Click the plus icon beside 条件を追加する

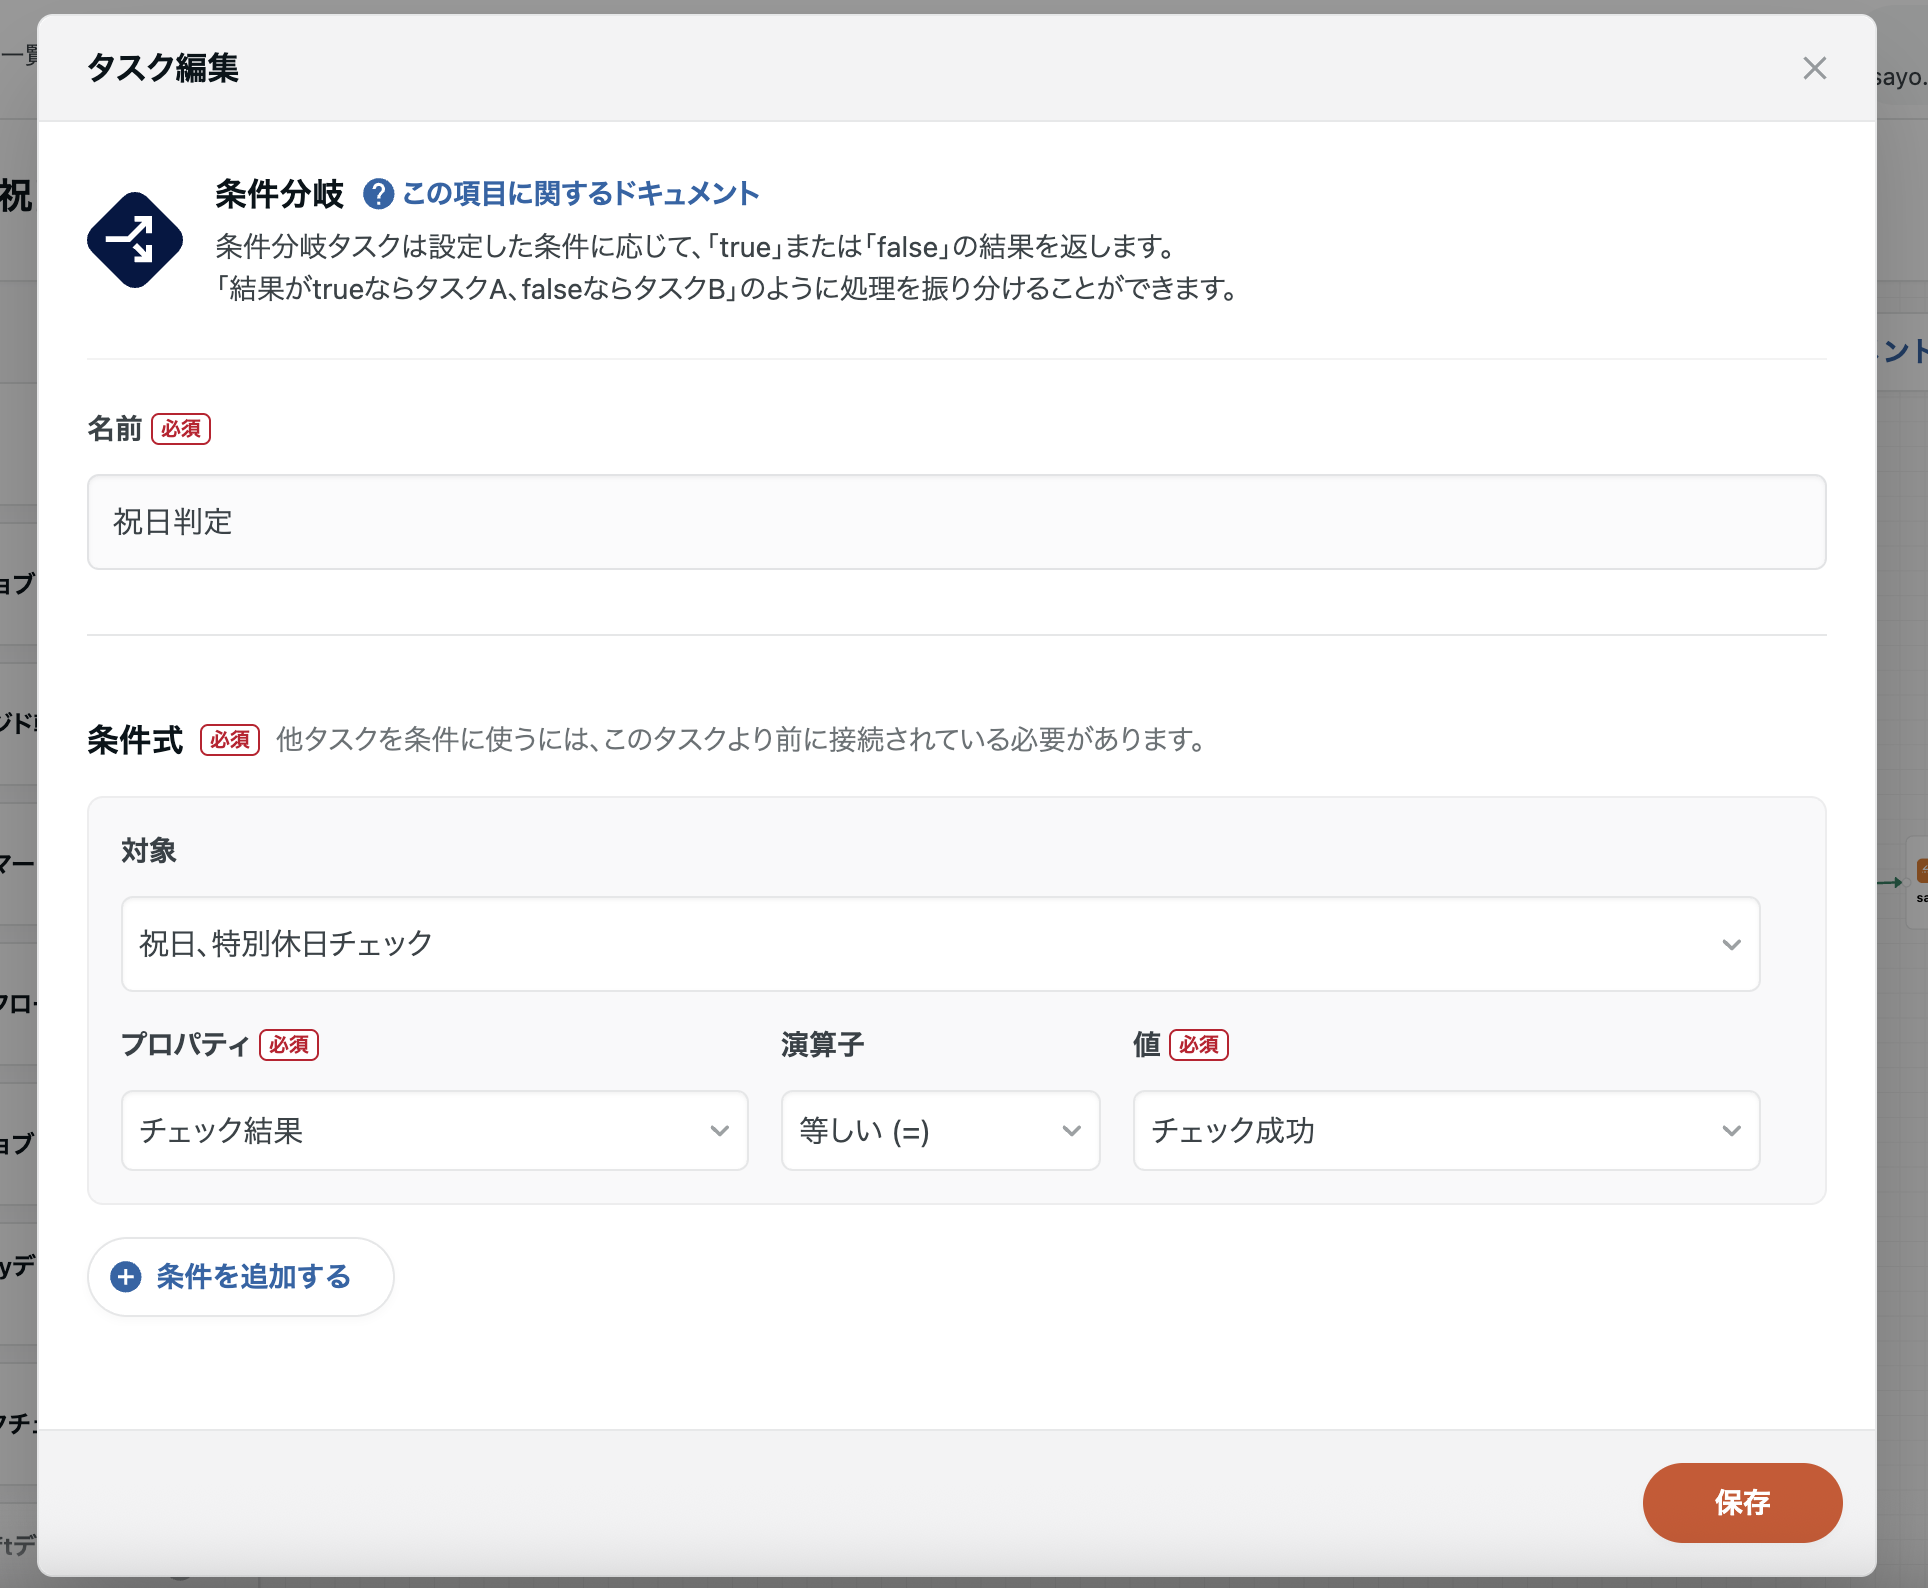[x=126, y=1277]
